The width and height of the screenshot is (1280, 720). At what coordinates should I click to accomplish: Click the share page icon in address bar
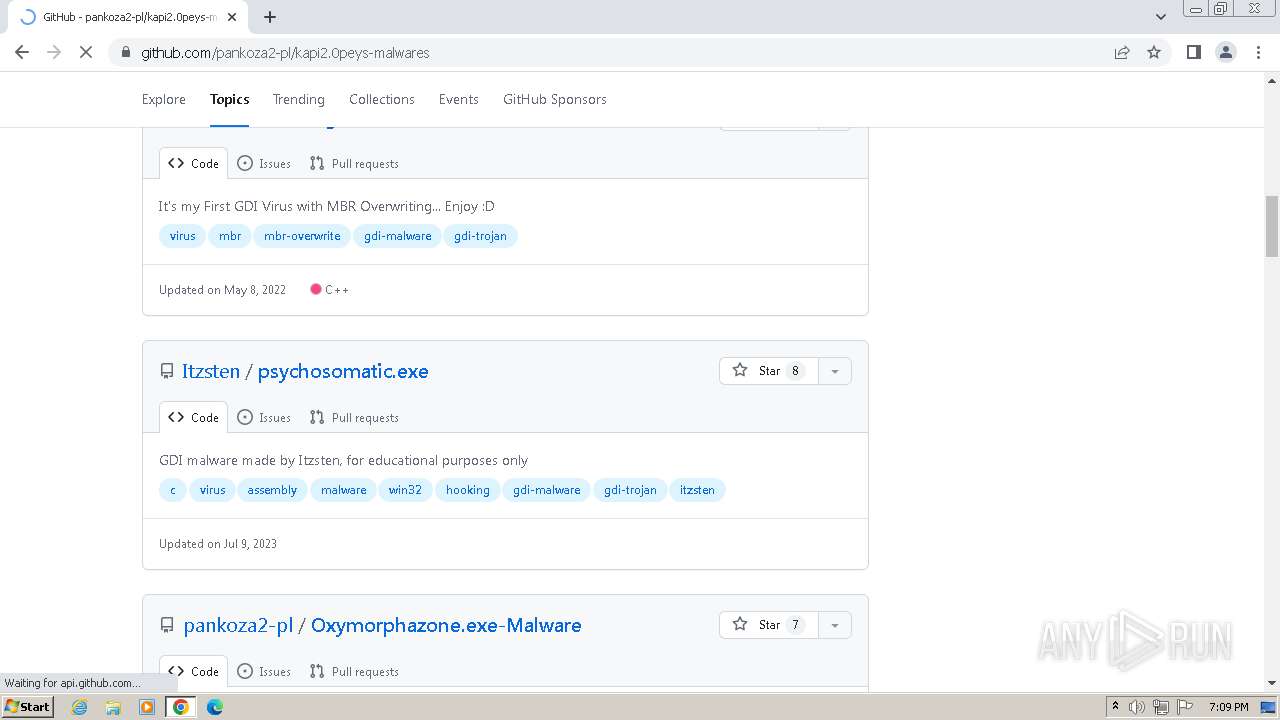coord(1122,52)
